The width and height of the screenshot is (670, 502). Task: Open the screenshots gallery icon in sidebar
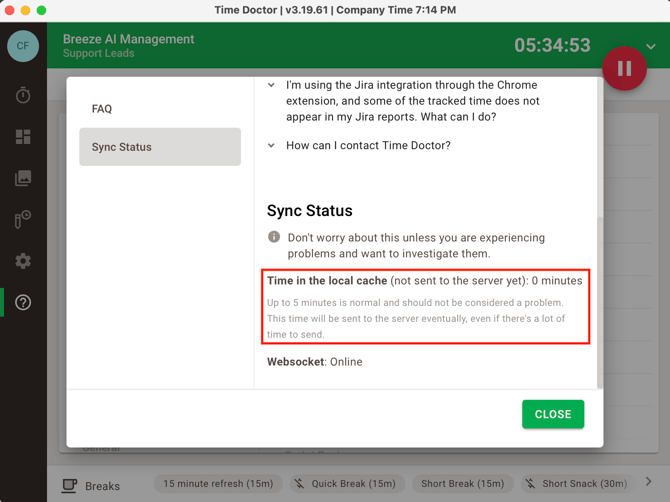[23, 178]
